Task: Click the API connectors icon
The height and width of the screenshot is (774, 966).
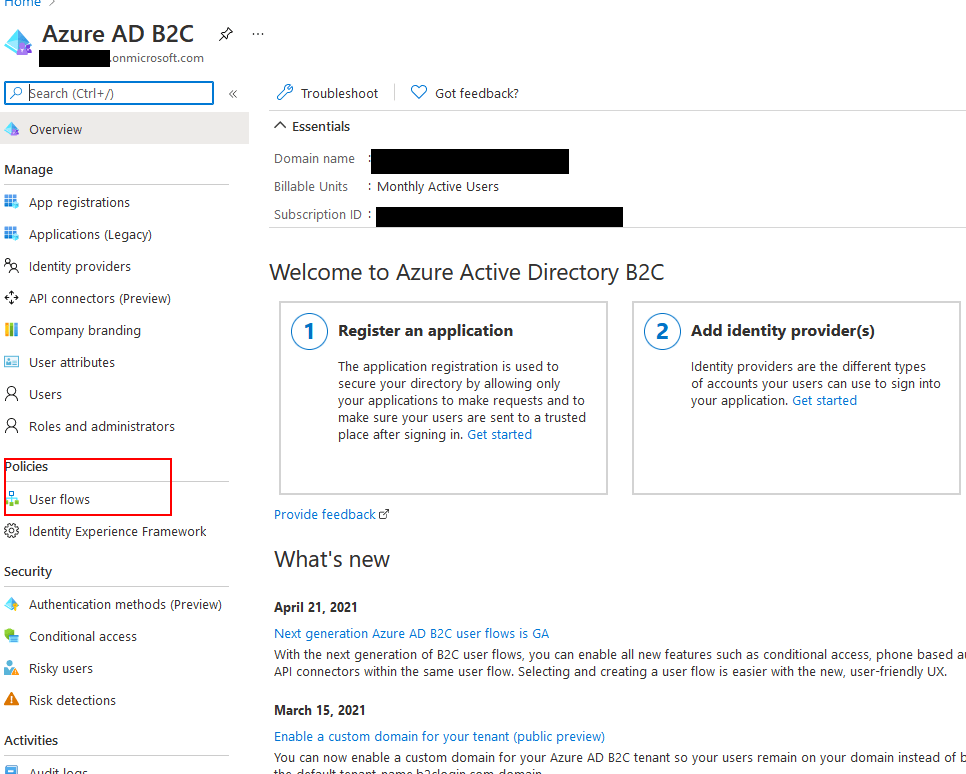Action: (x=12, y=298)
